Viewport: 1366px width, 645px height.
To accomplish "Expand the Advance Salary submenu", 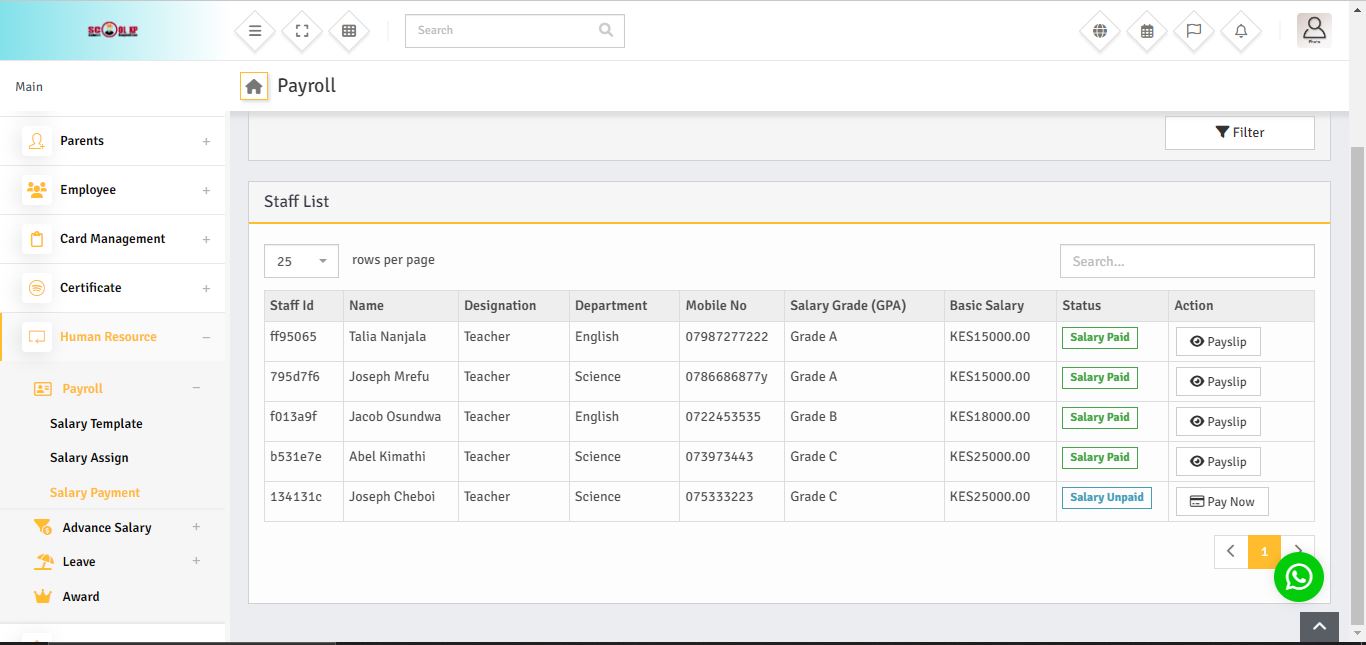I will (196, 527).
